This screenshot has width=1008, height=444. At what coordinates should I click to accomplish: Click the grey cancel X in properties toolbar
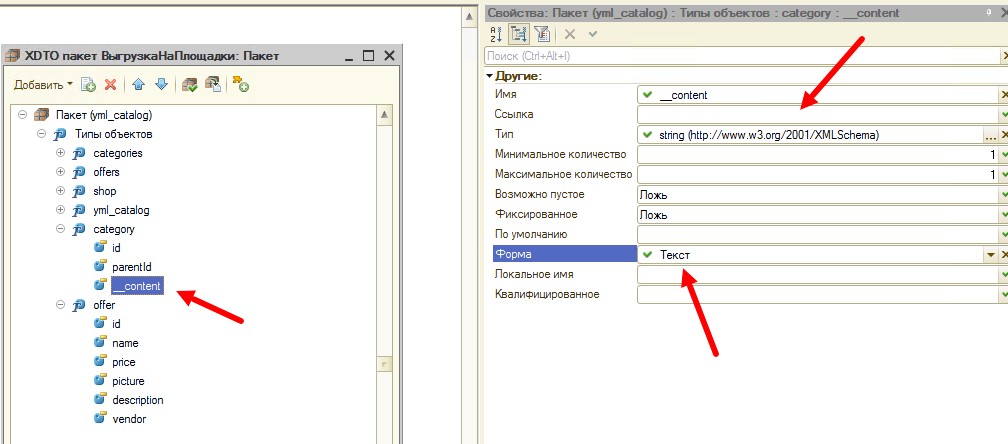click(x=570, y=34)
